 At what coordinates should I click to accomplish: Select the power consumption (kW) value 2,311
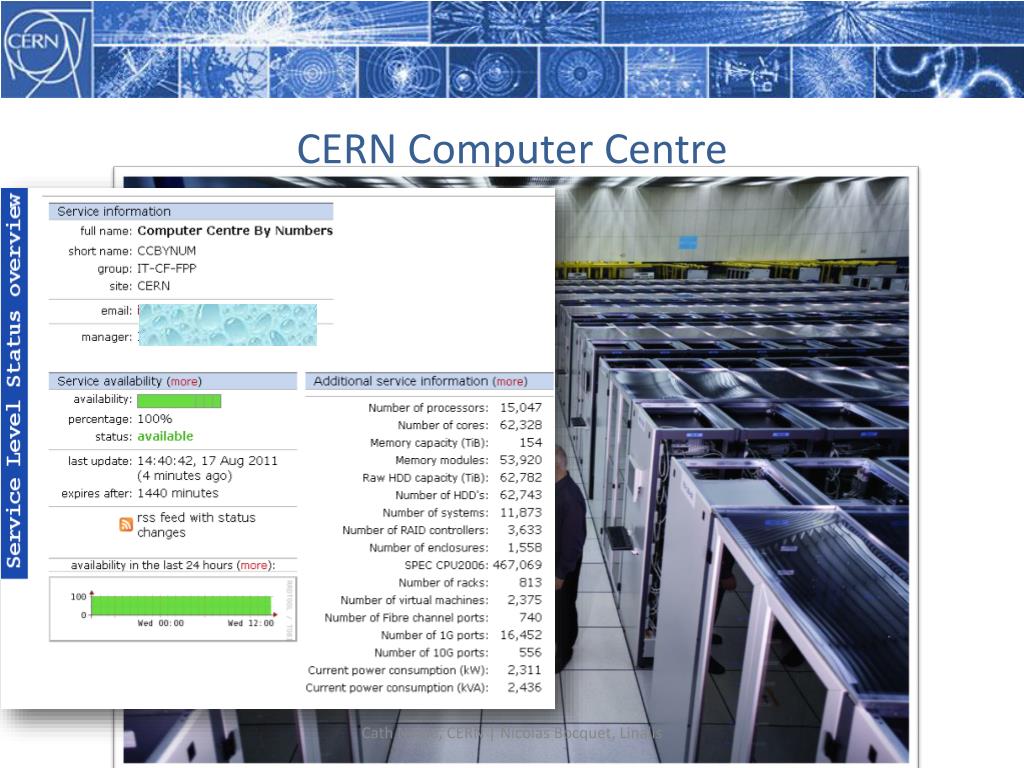pos(525,670)
